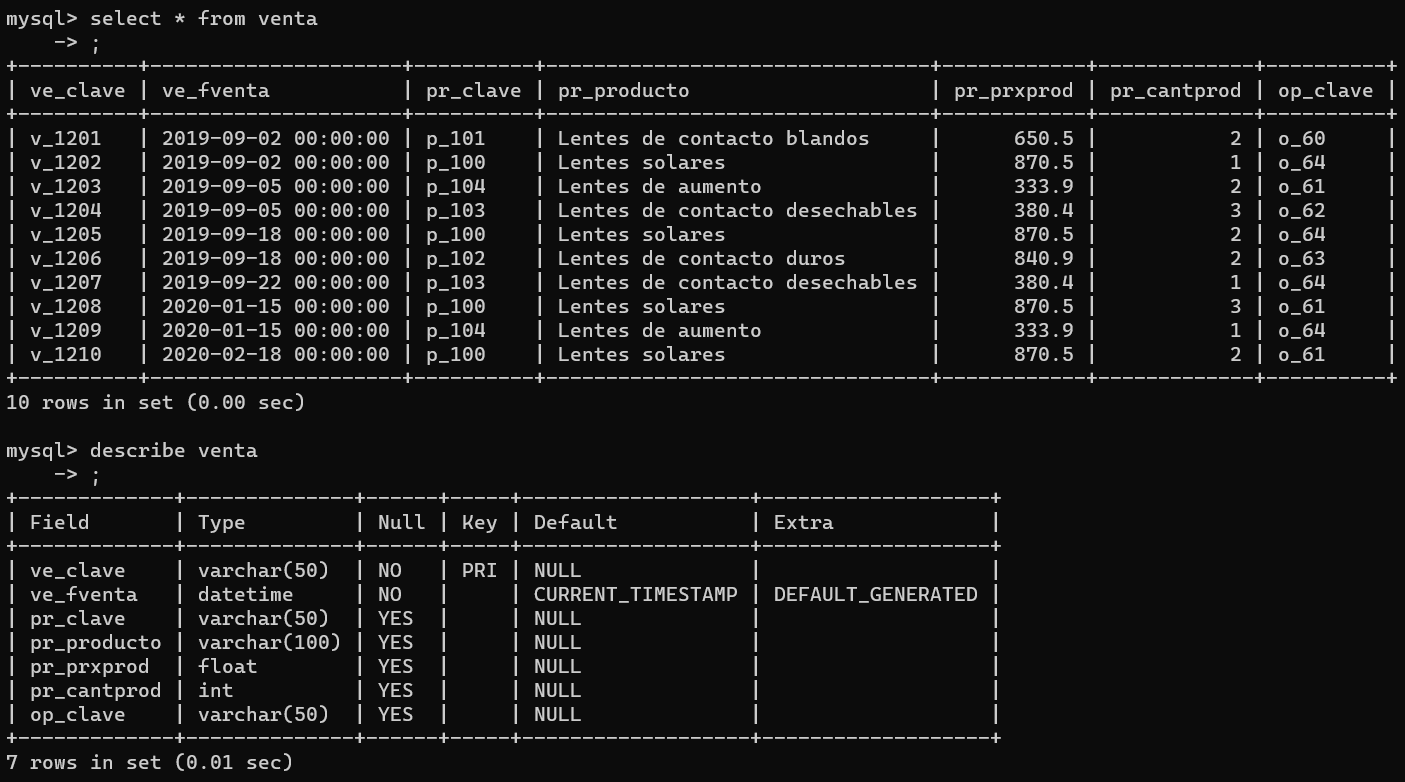
Task: Click pr_producto in the describe Field column
Action: click(96, 643)
